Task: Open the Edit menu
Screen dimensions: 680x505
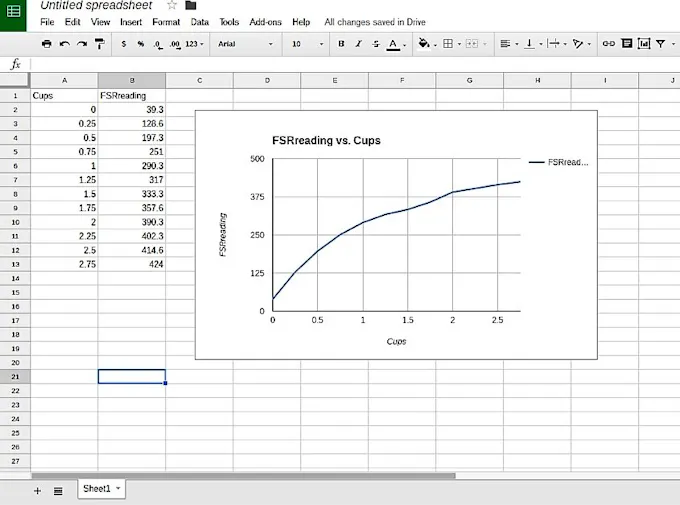Action: click(72, 22)
